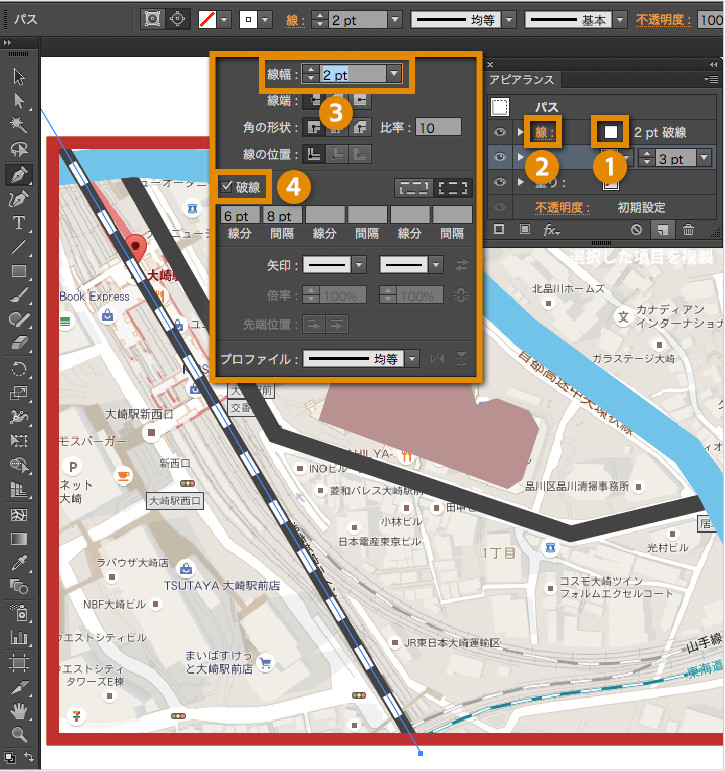Choose the bevel join 角の形状 option
This screenshot has height=771, width=725.
pyautogui.click(x=360, y=127)
